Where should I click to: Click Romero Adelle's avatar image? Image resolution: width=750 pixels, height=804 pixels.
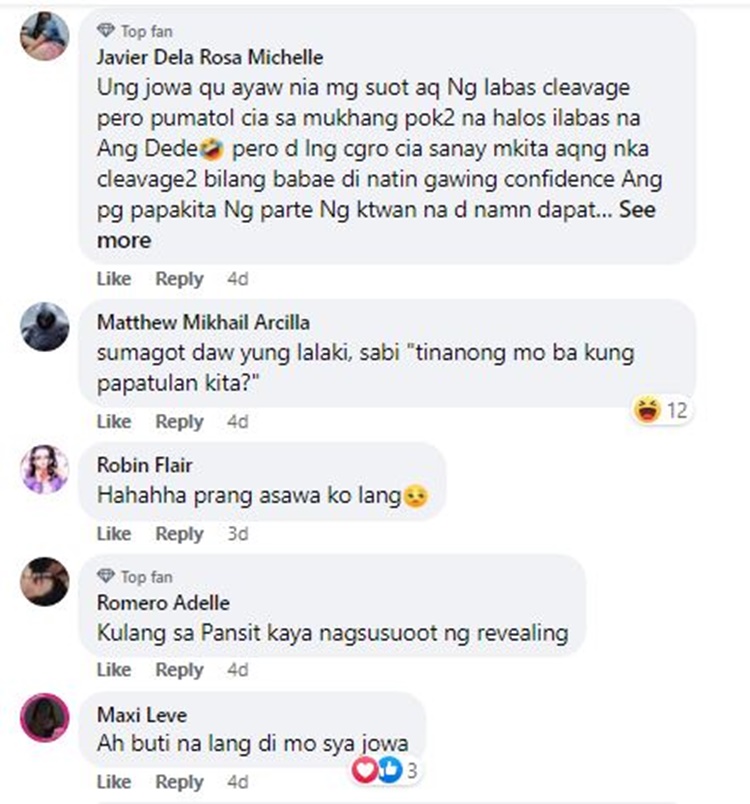[x=45, y=581]
